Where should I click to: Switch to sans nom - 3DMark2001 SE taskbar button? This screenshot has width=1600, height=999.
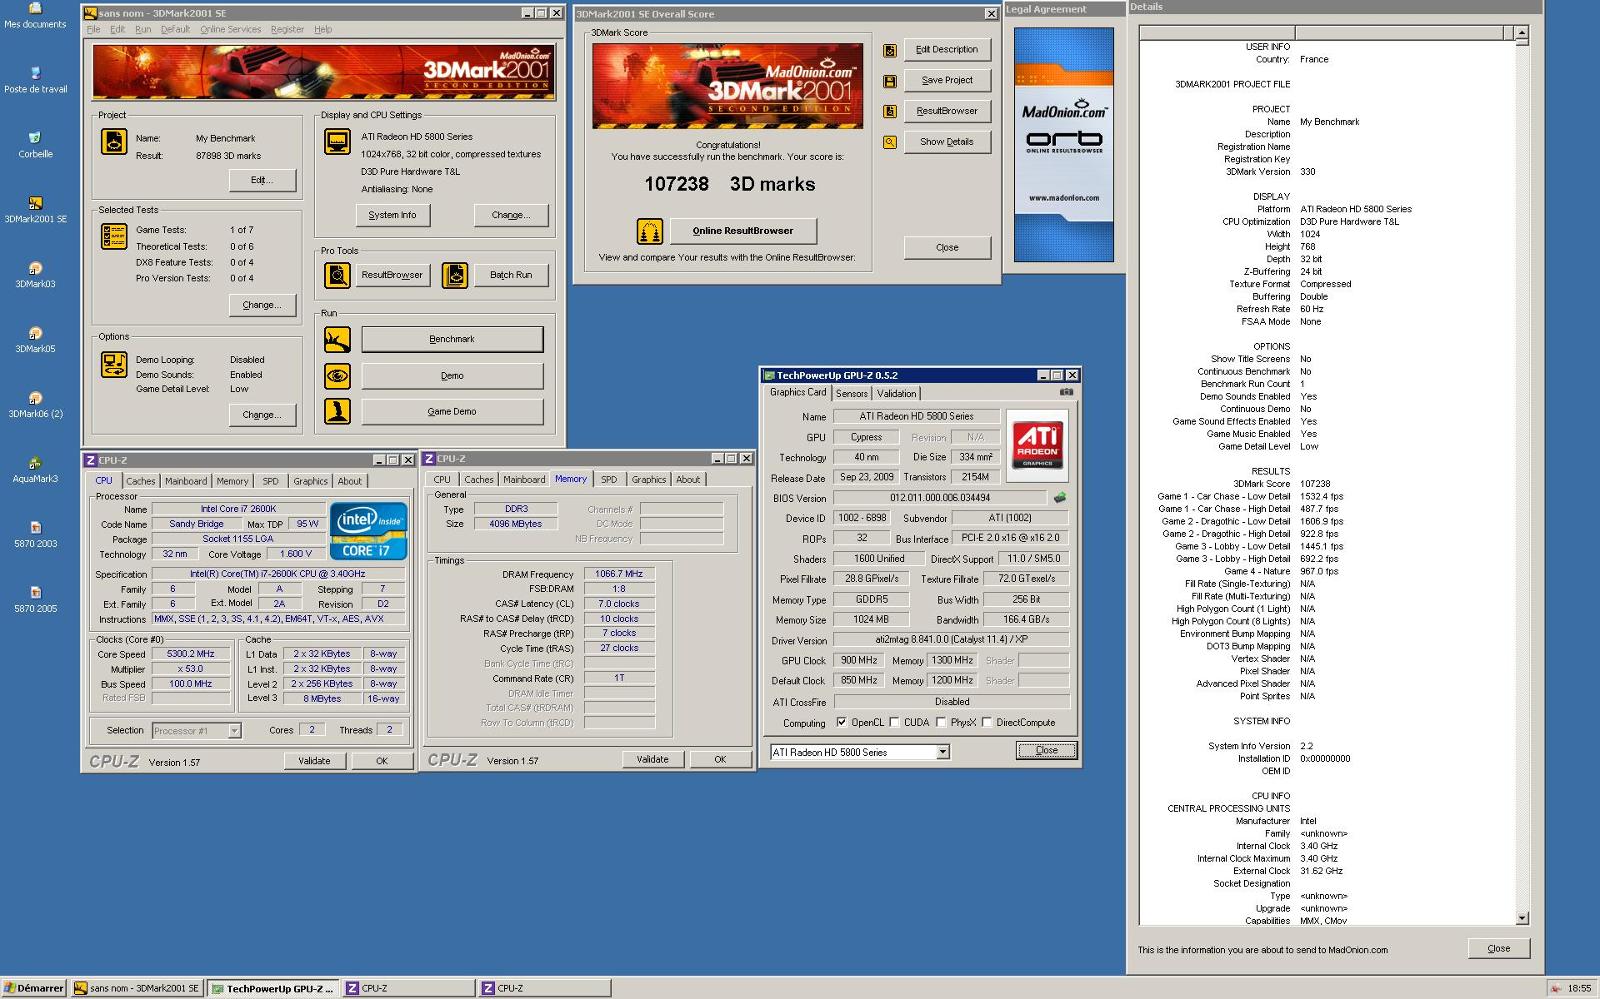click(137, 988)
